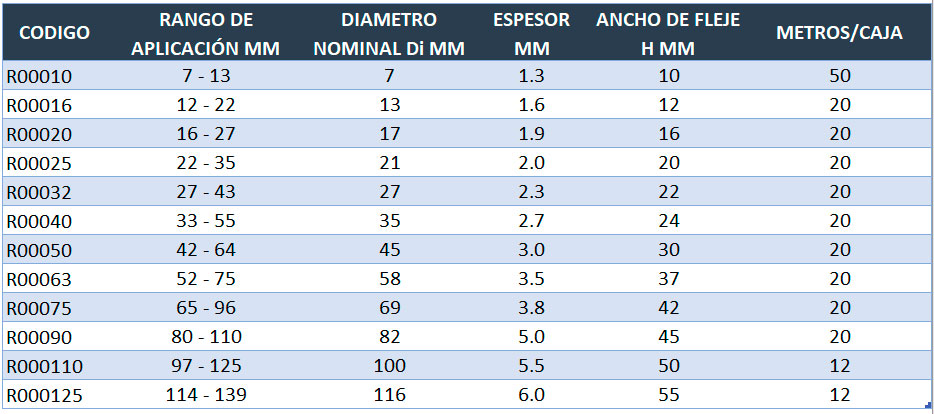Click the range cell 16 - 27

(x=204, y=134)
